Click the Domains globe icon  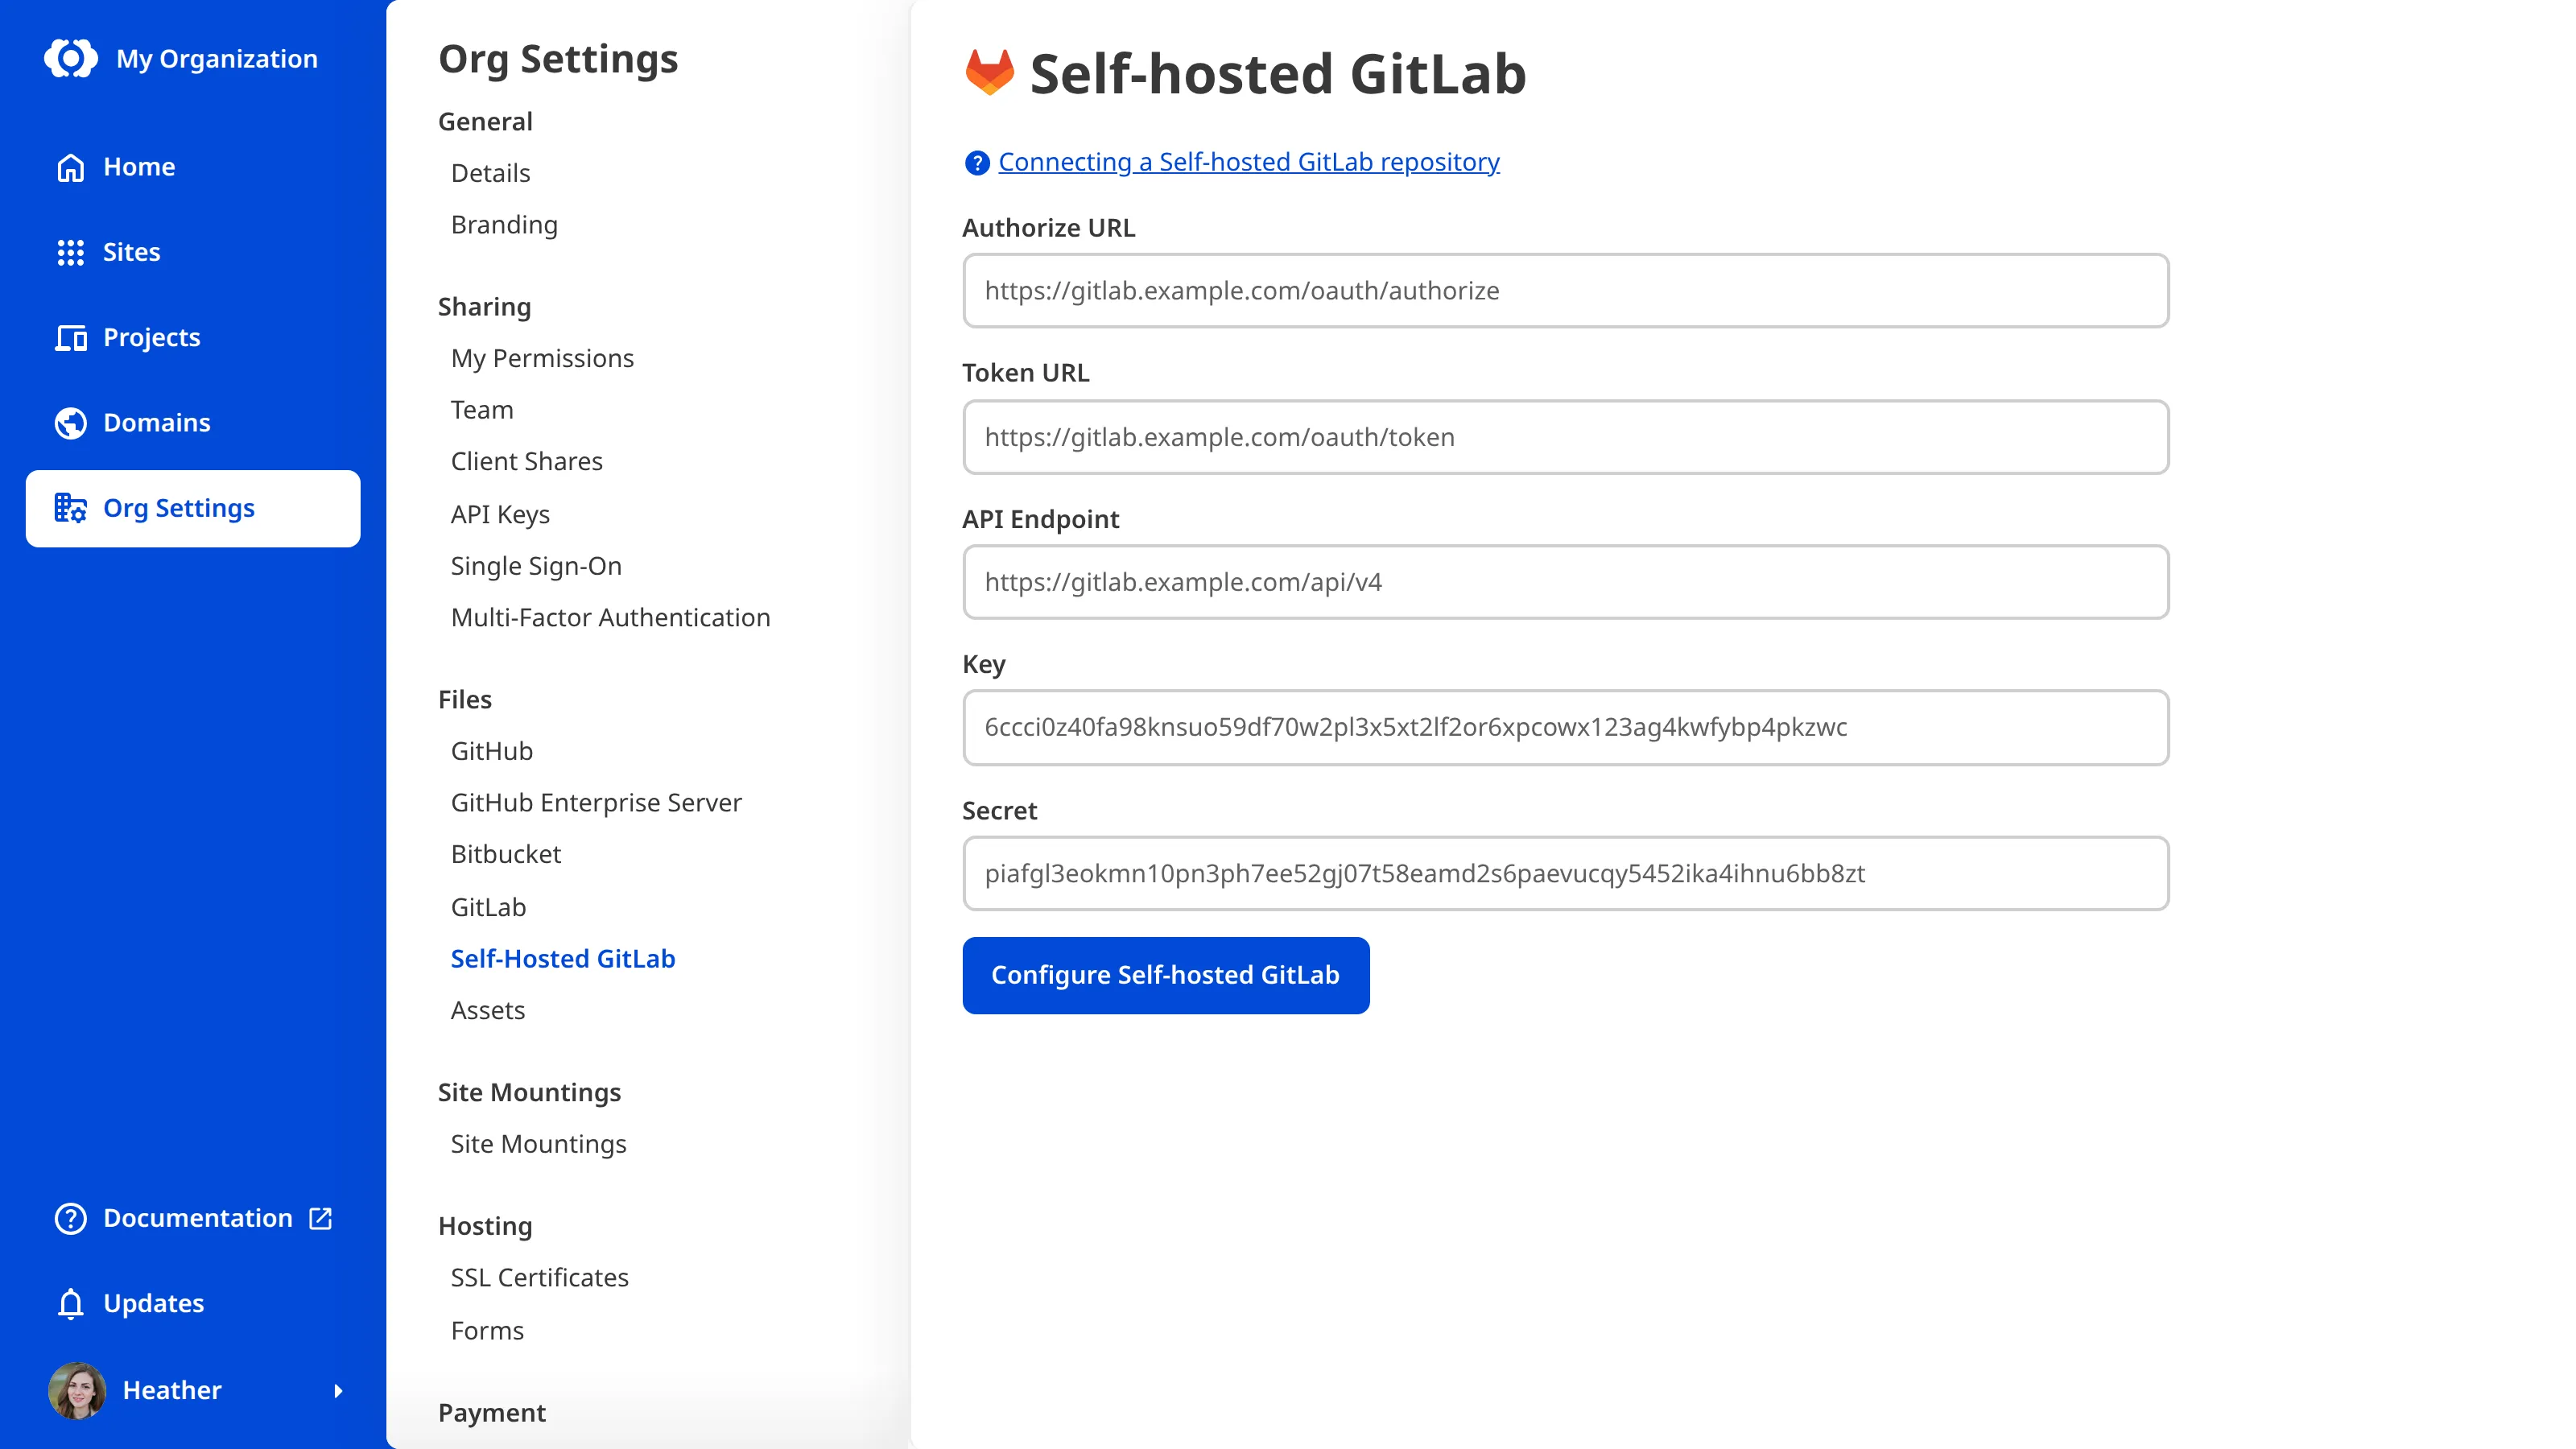[x=70, y=423]
